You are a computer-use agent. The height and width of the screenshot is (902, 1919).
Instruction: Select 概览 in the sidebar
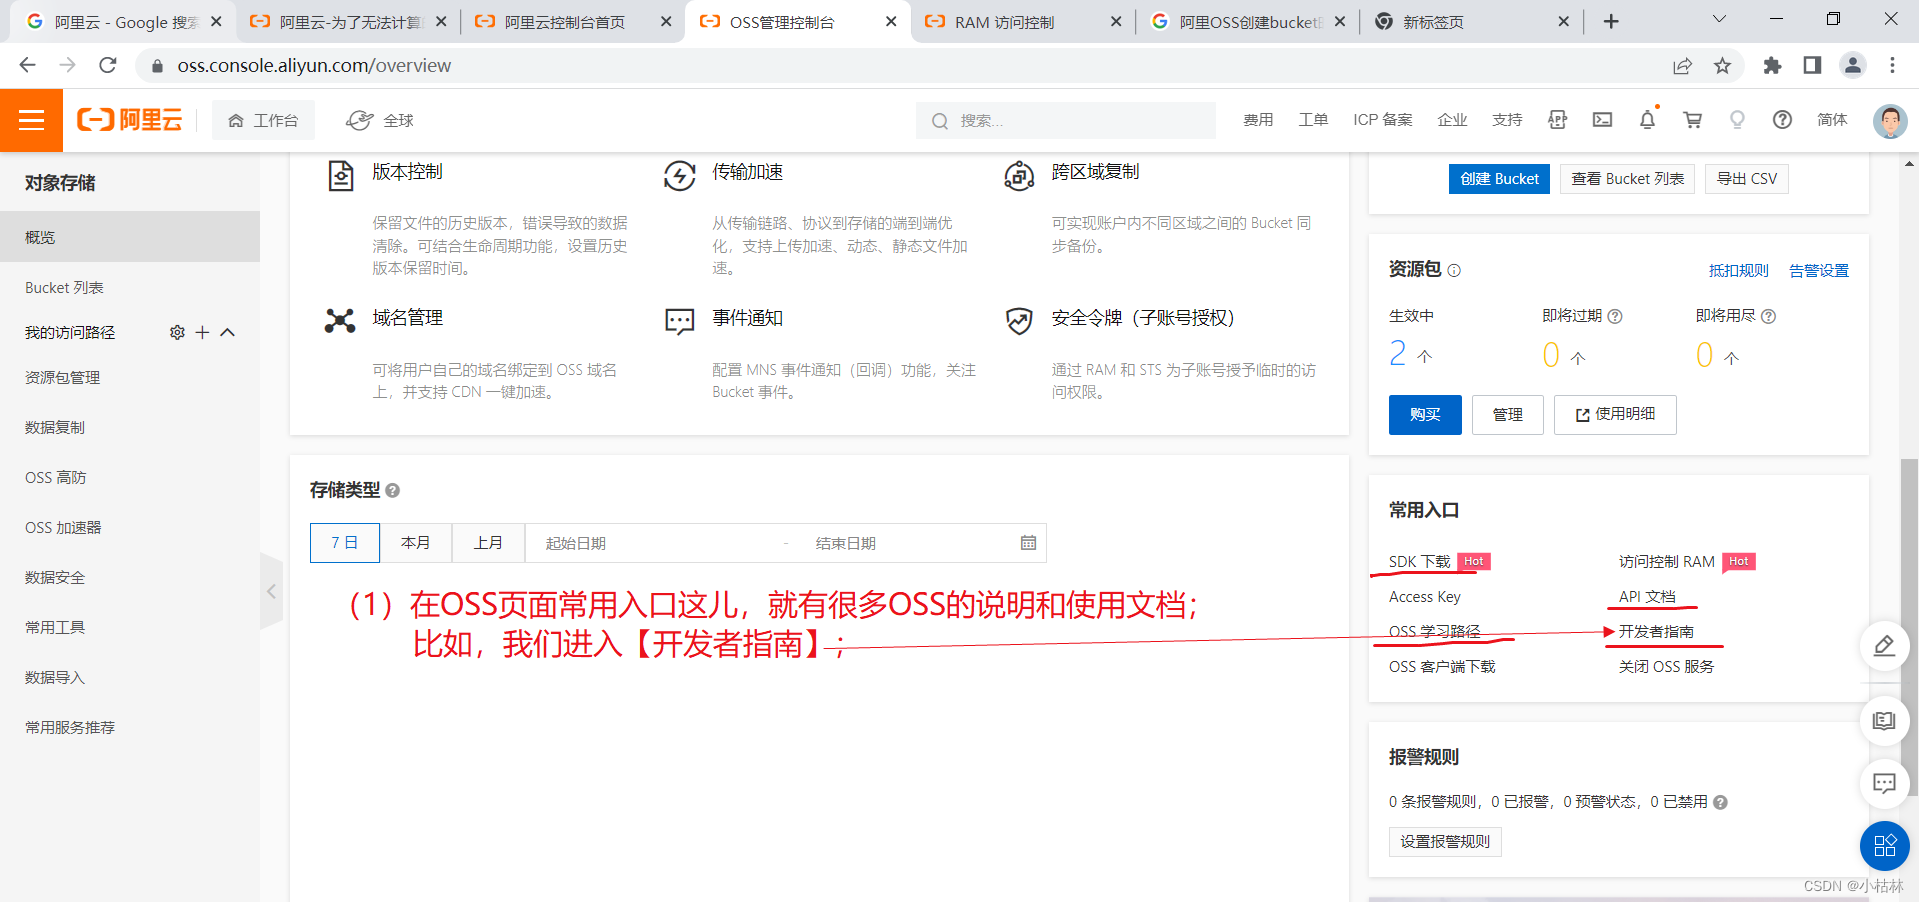pos(130,237)
